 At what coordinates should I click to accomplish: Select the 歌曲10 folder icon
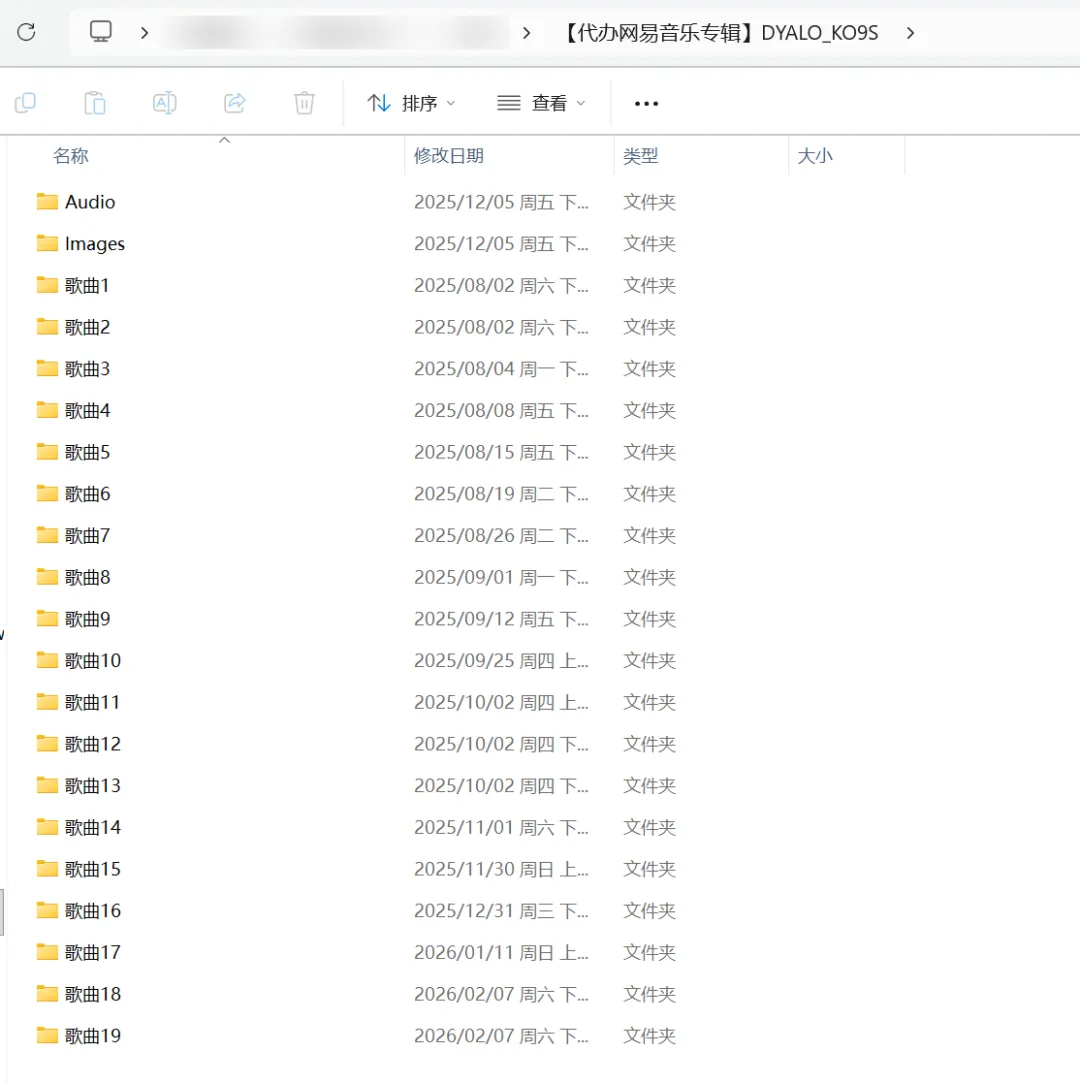click(47, 660)
